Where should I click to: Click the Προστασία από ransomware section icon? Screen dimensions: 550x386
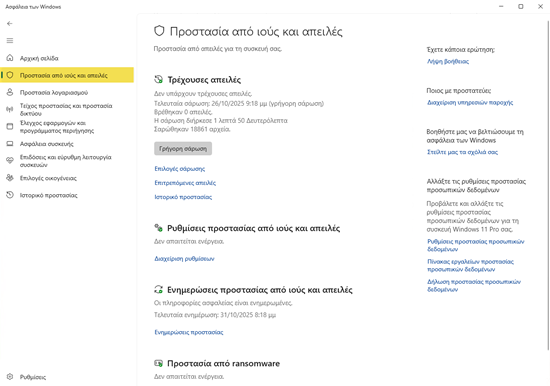point(159,363)
